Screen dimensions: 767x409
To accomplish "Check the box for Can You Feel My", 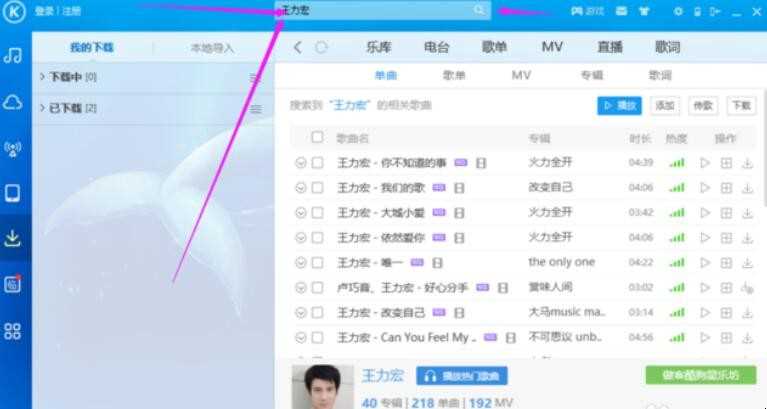I will 317,338.
